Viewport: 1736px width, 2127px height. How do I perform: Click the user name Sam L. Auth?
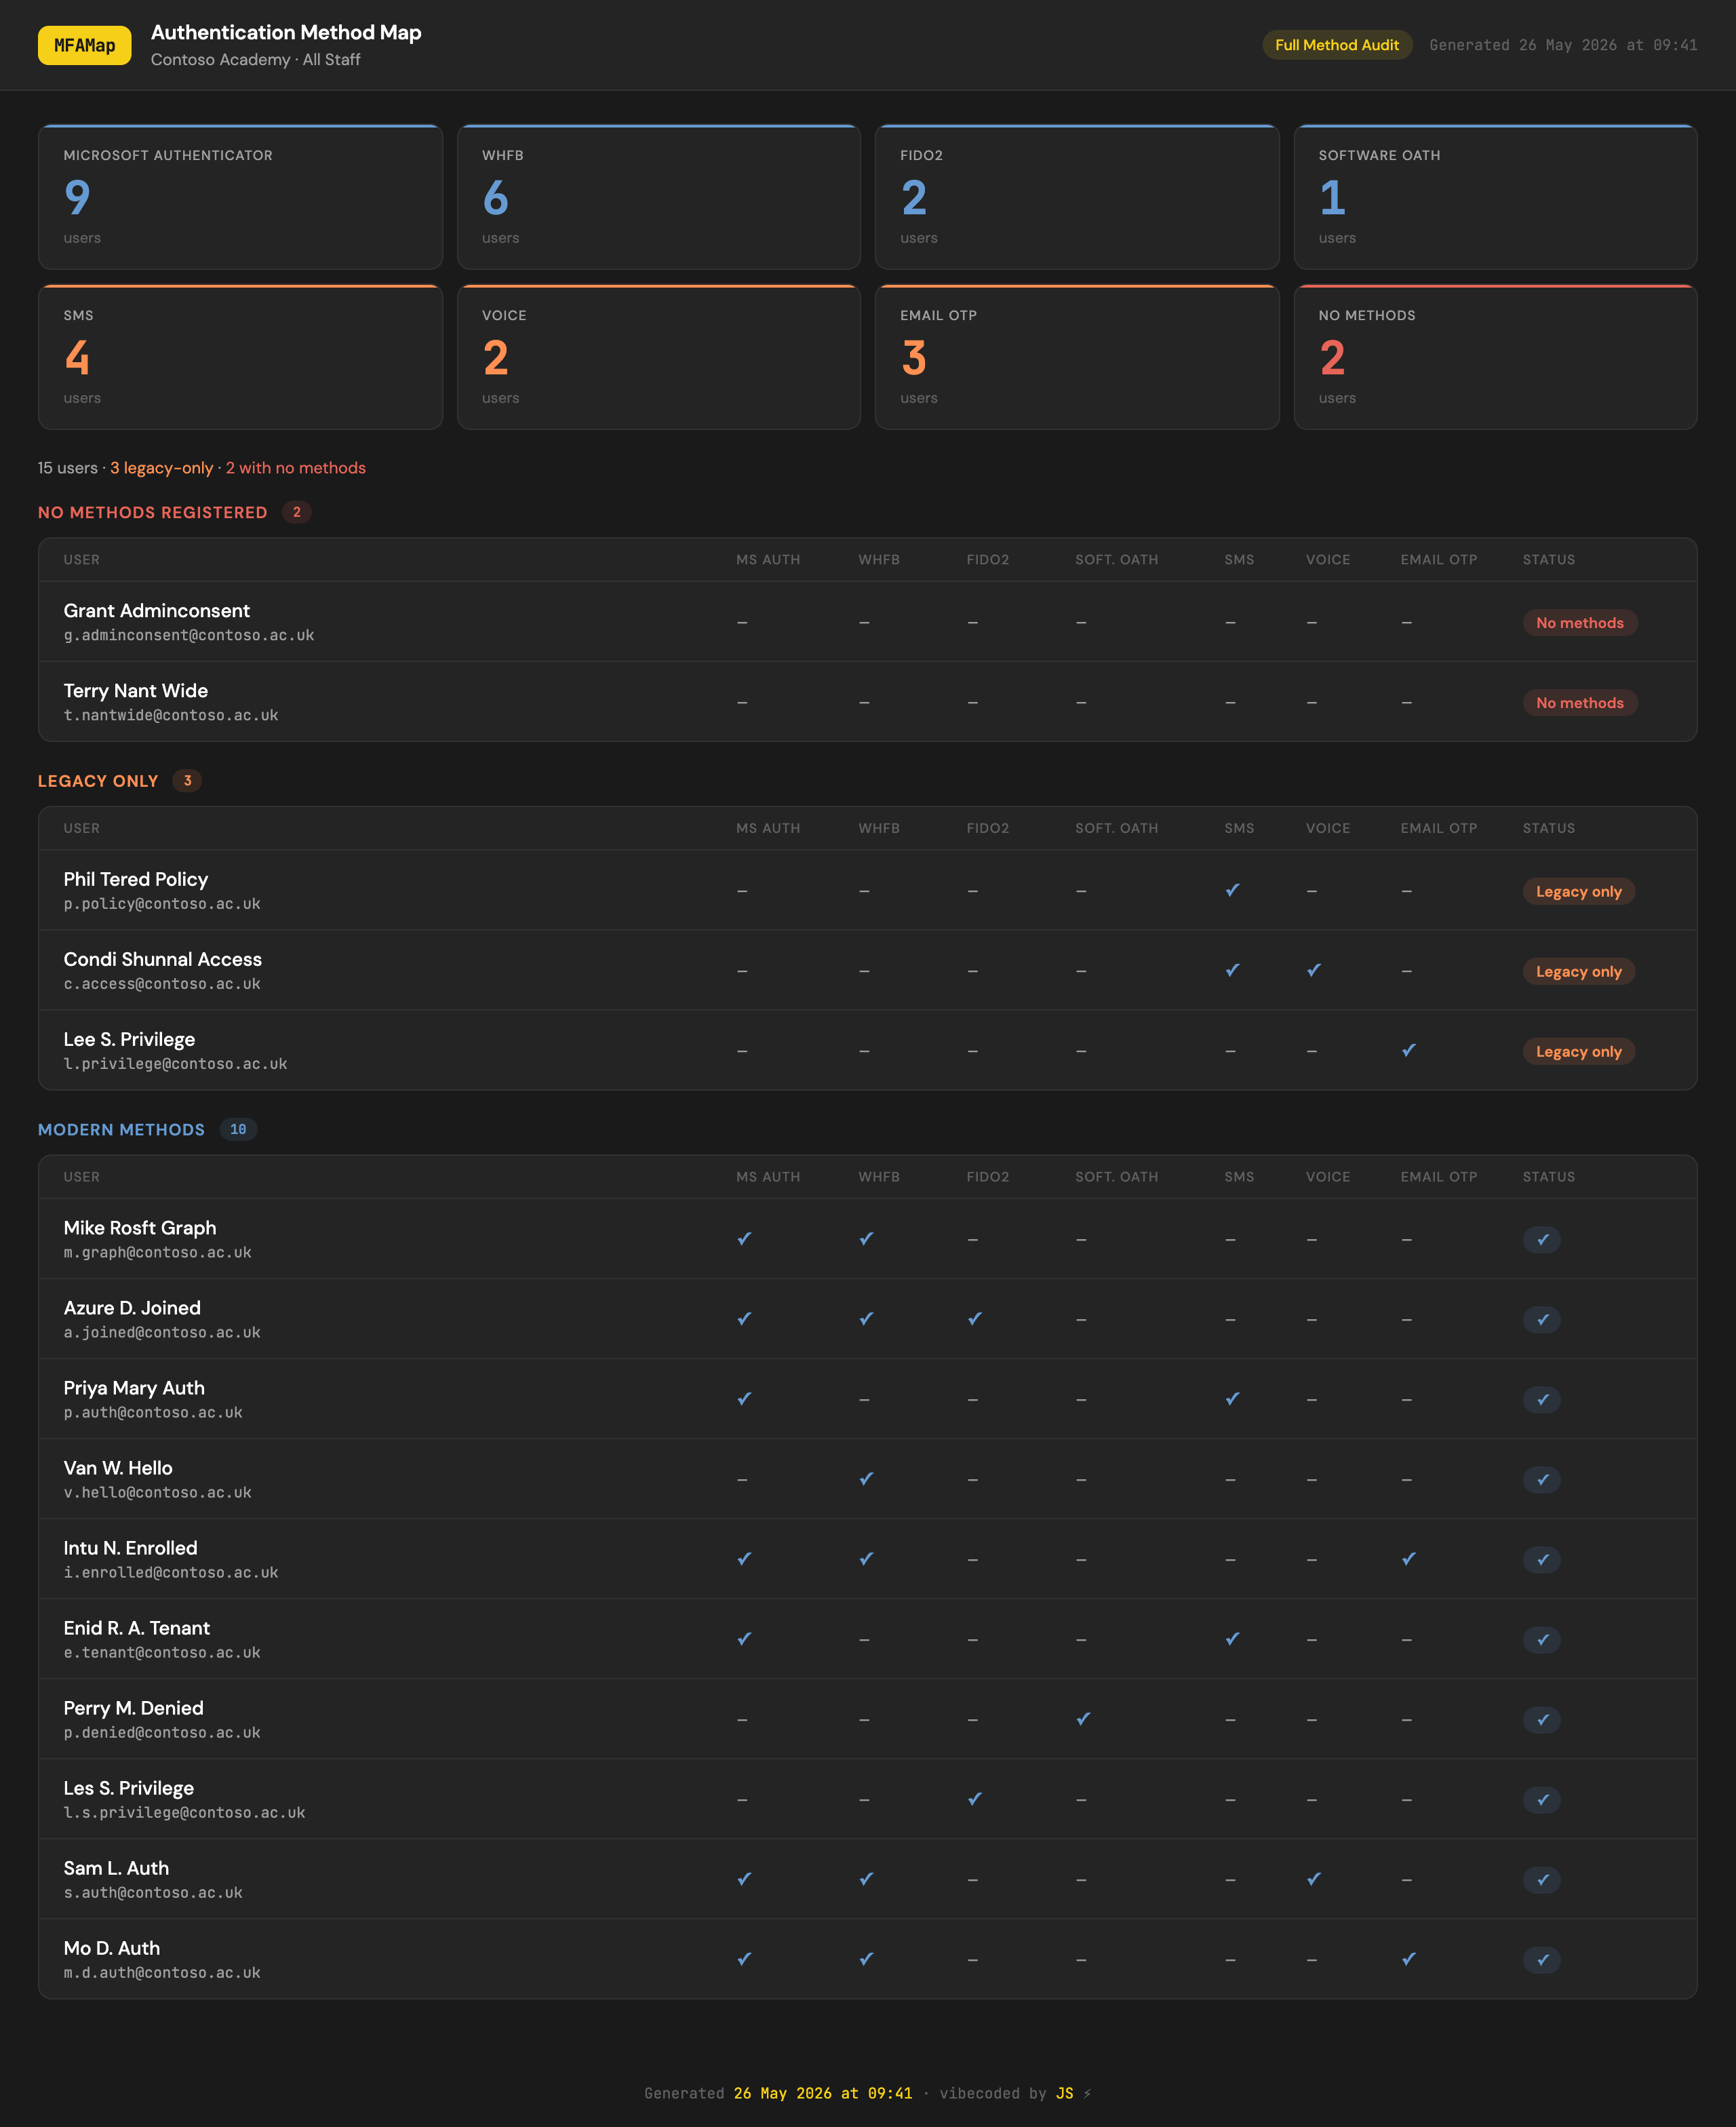(x=116, y=1868)
